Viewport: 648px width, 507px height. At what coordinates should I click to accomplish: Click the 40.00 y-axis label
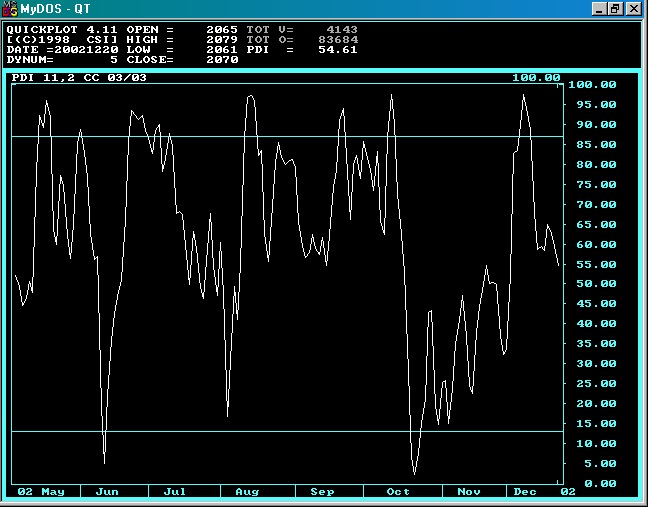(596, 324)
